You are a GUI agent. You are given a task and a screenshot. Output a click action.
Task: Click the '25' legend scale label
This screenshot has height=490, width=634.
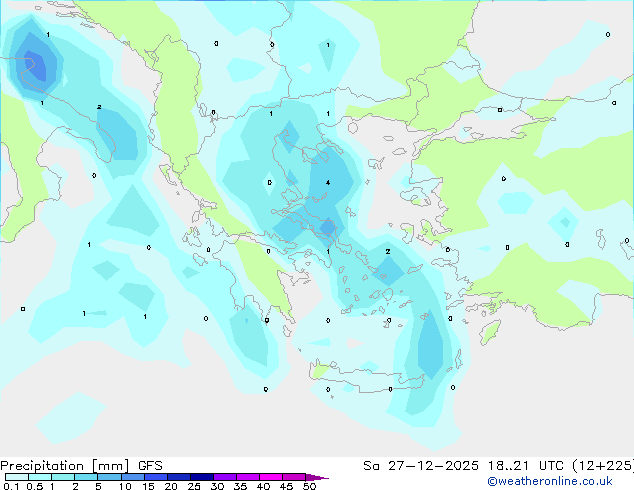click(194, 486)
